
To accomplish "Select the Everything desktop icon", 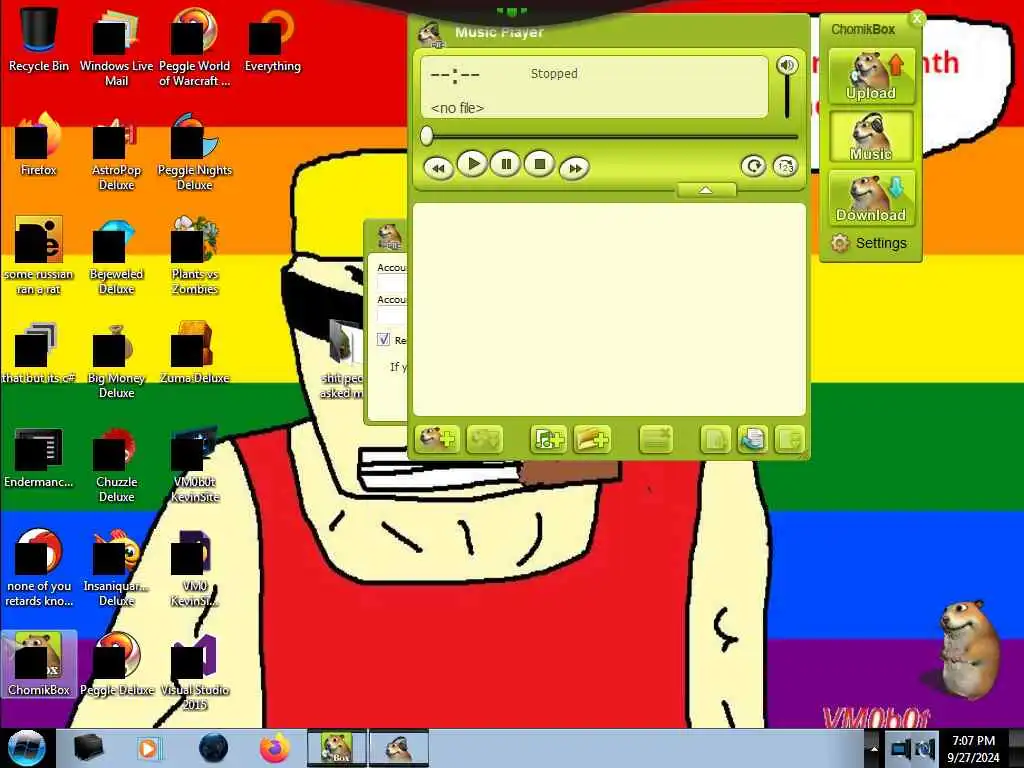I will coord(272,40).
